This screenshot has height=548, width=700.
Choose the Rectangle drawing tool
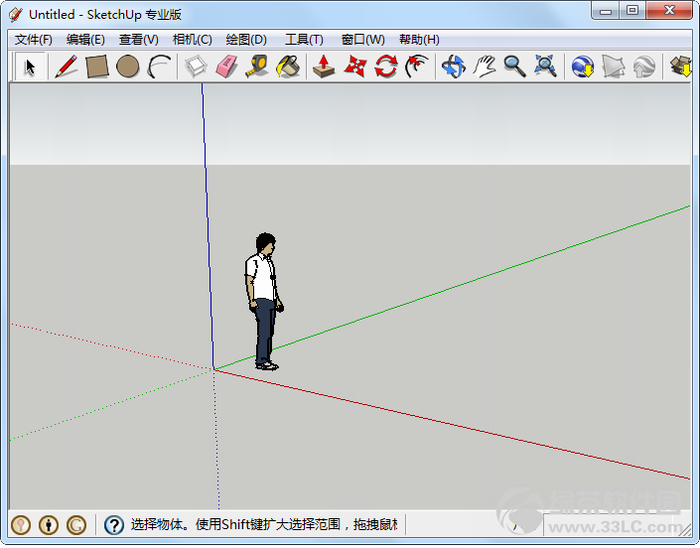point(97,66)
